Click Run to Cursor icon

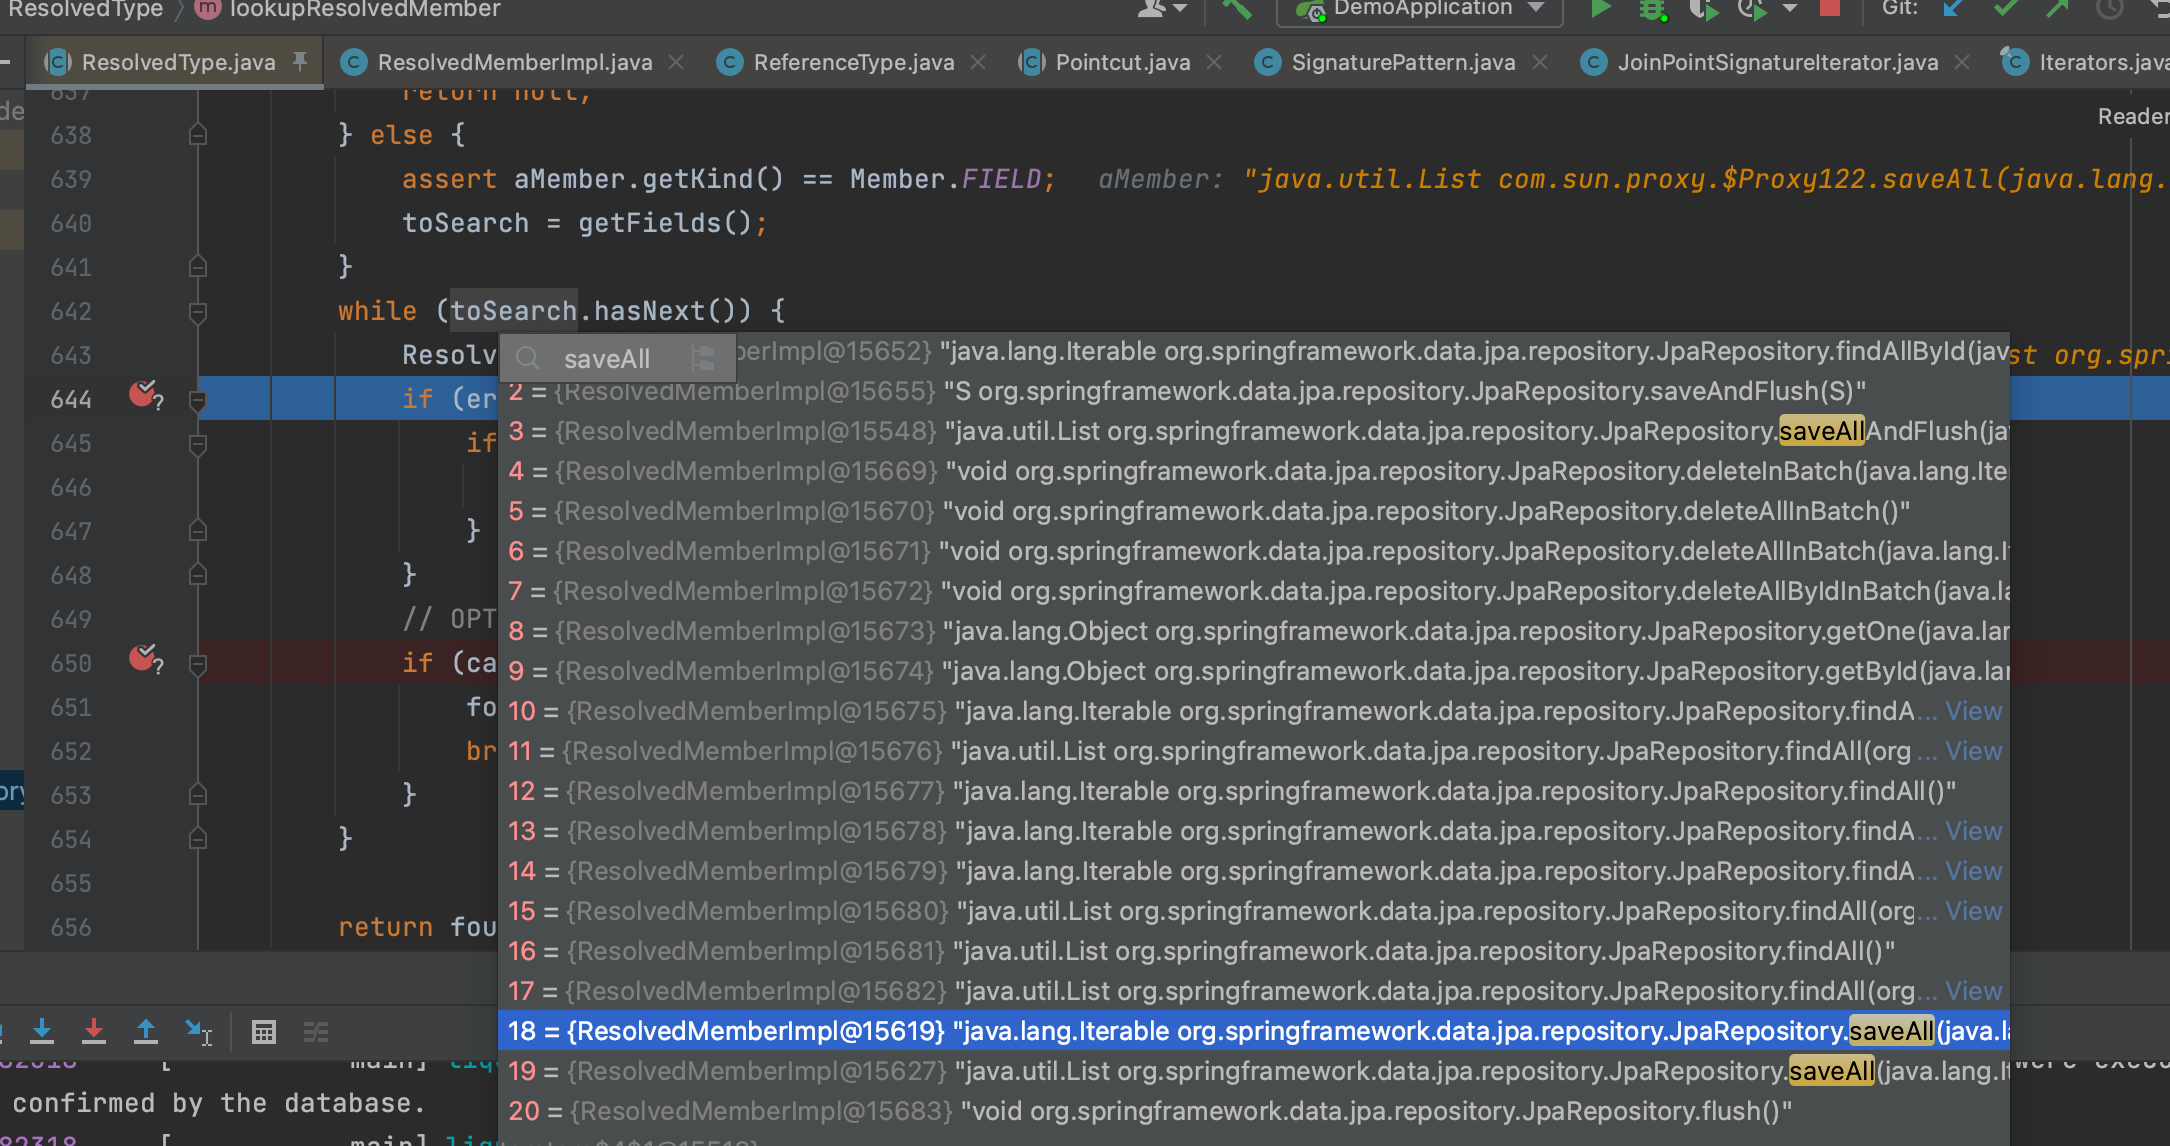pyautogui.click(x=198, y=1031)
